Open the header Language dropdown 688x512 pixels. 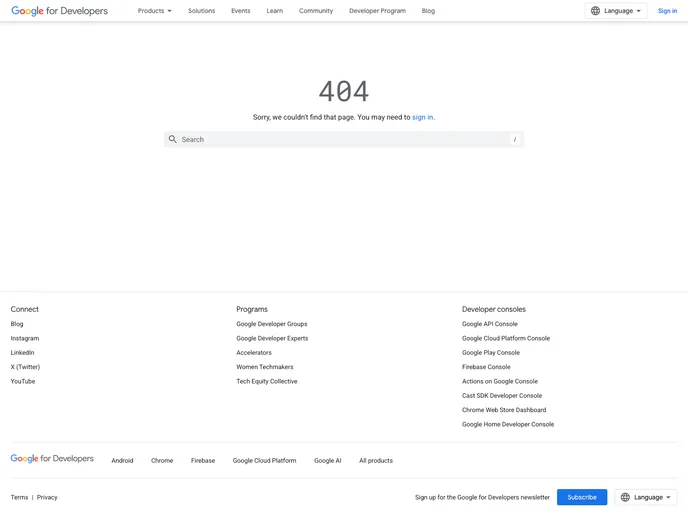tap(616, 11)
